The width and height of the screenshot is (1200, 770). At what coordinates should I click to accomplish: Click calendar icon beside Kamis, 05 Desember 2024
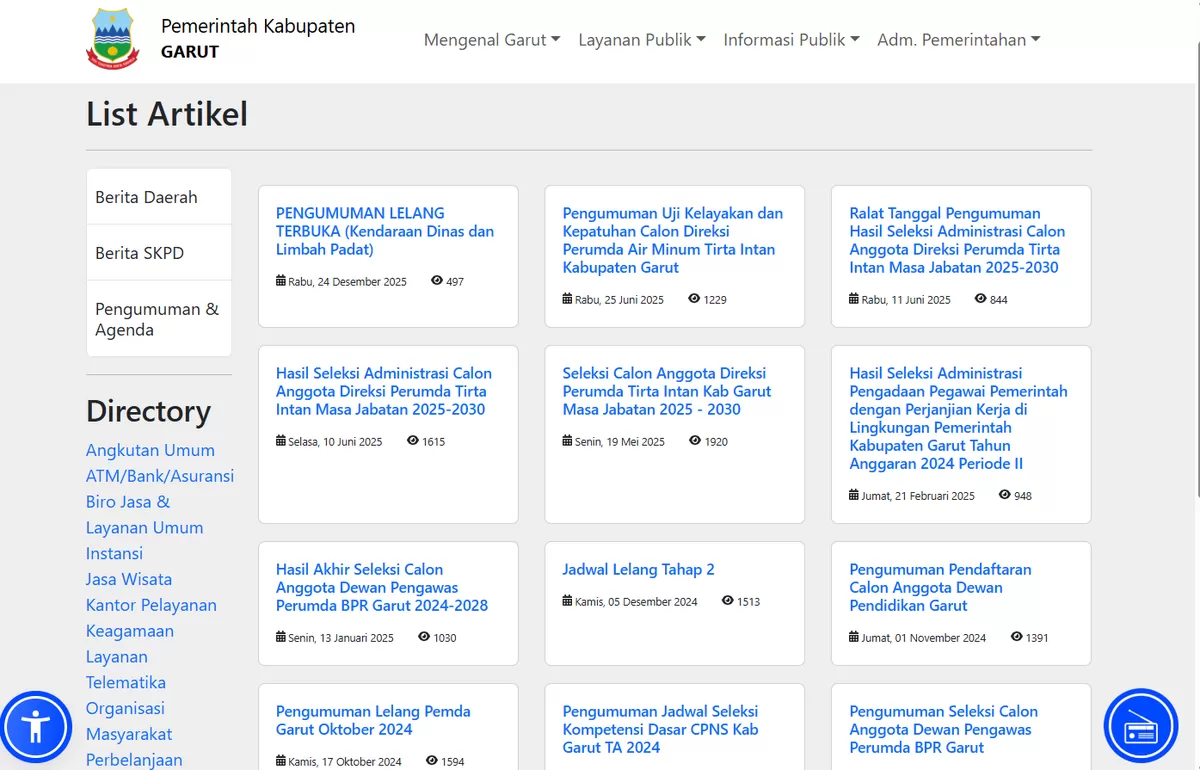(568, 601)
